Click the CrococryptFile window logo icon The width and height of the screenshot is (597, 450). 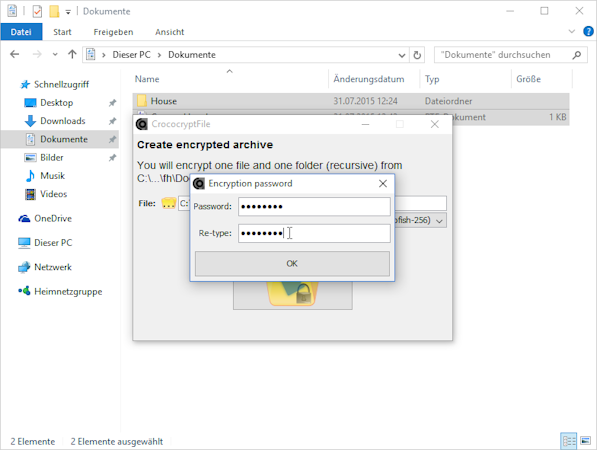[142, 124]
